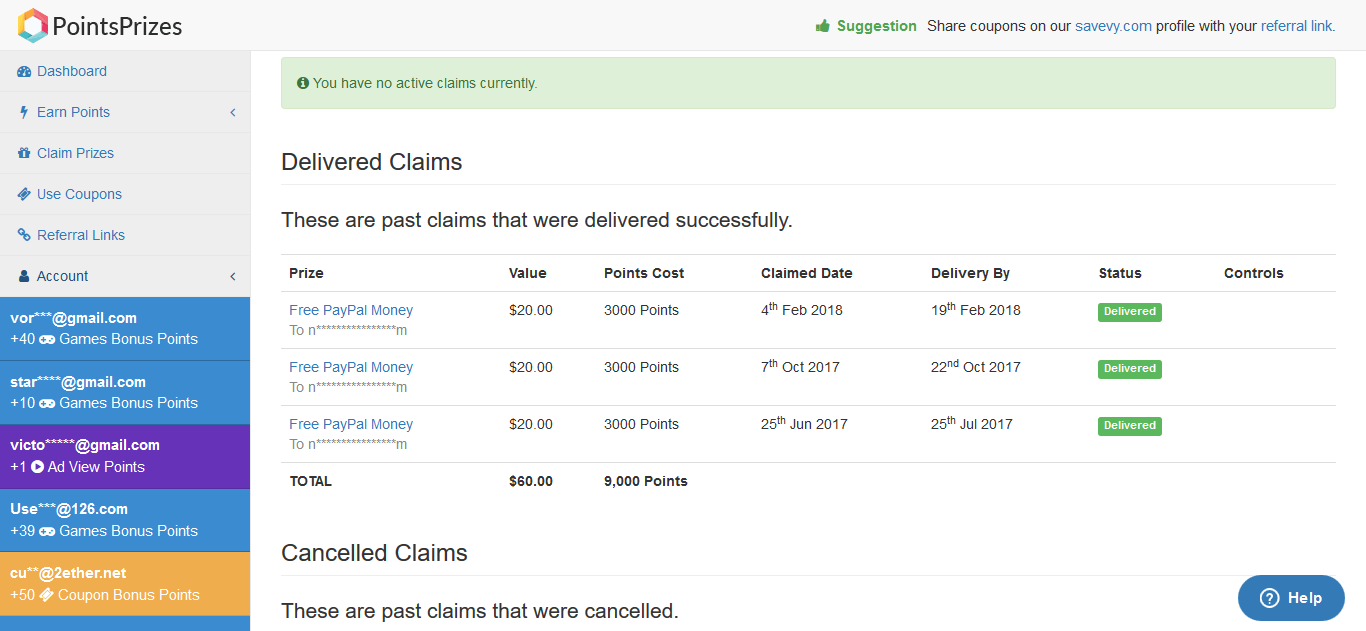
Task: Open the Claim Prizes menu item
Action: [125, 153]
